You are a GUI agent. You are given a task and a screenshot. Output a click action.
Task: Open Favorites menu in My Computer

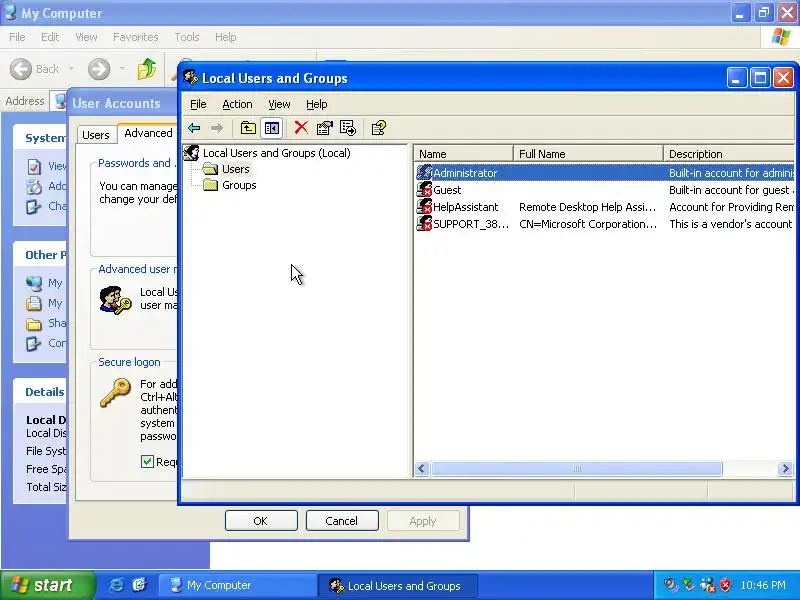pyautogui.click(x=136, y=37)
